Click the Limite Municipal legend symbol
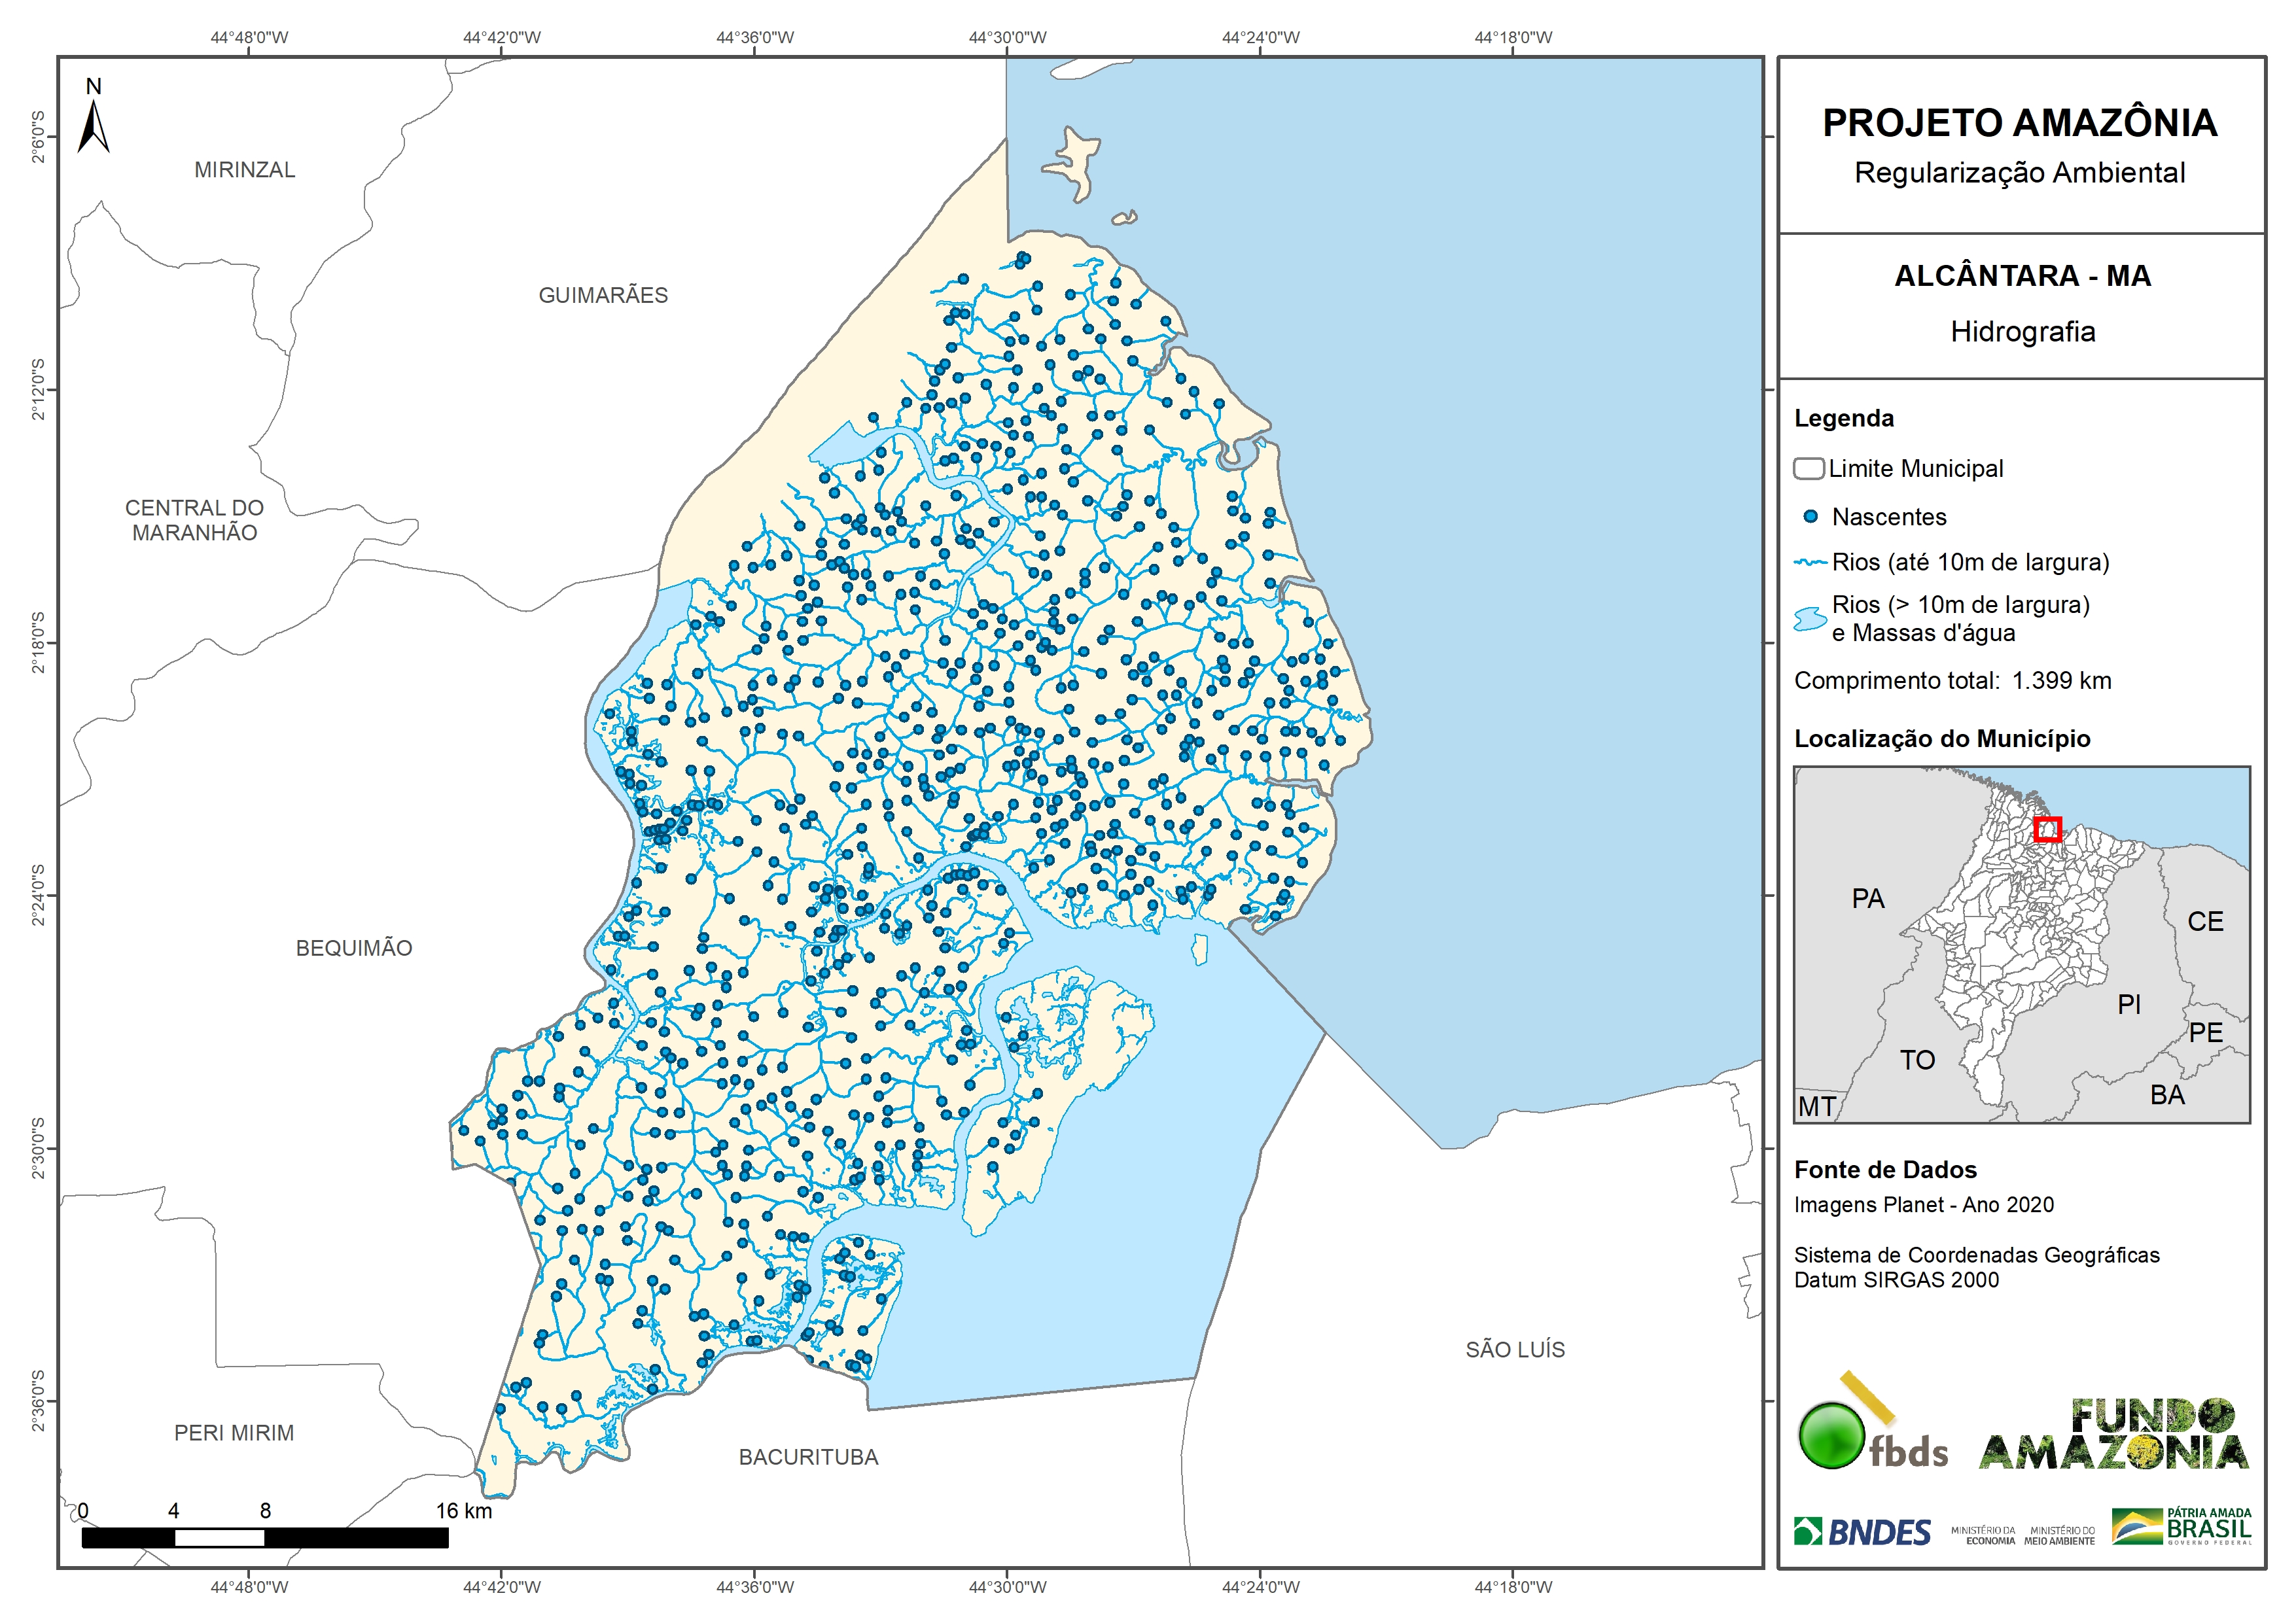 pyautogui.click(x=1808, y=469)
